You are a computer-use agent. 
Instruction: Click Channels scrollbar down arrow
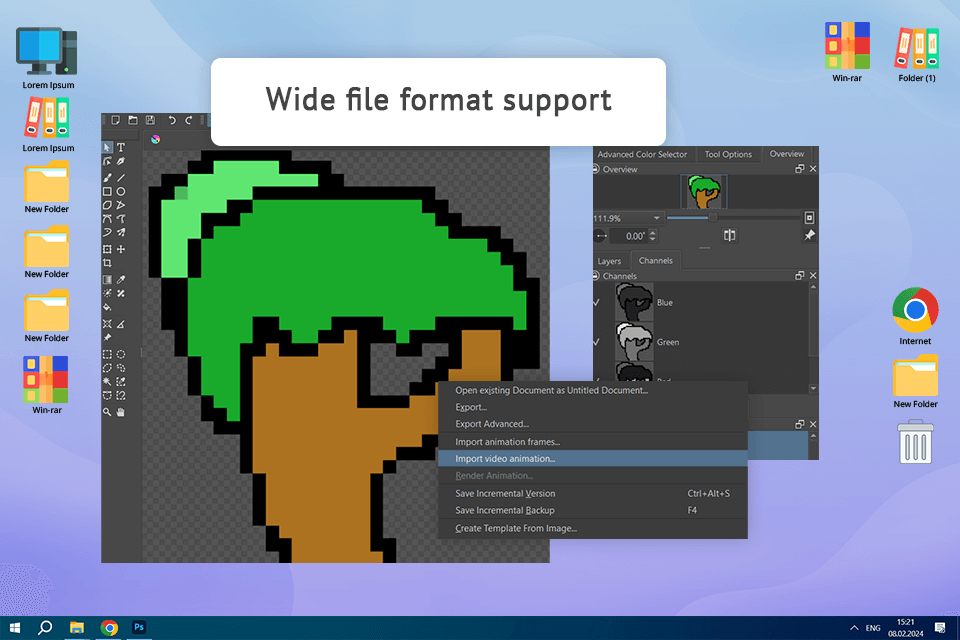[813, 388]
